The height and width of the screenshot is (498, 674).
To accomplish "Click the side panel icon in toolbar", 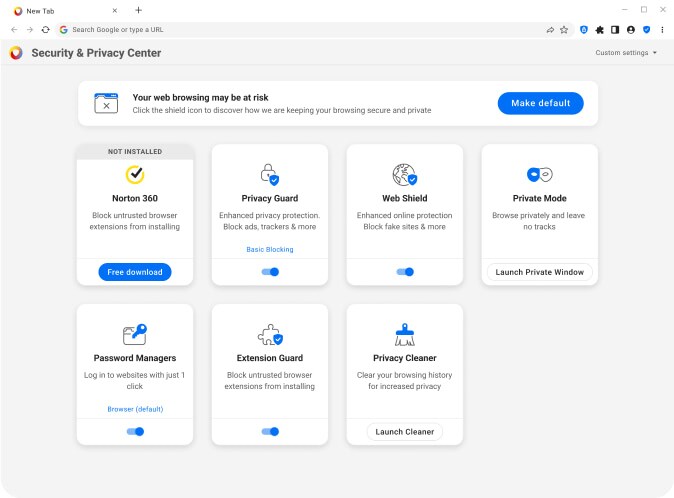I will [x=615, y=30].
